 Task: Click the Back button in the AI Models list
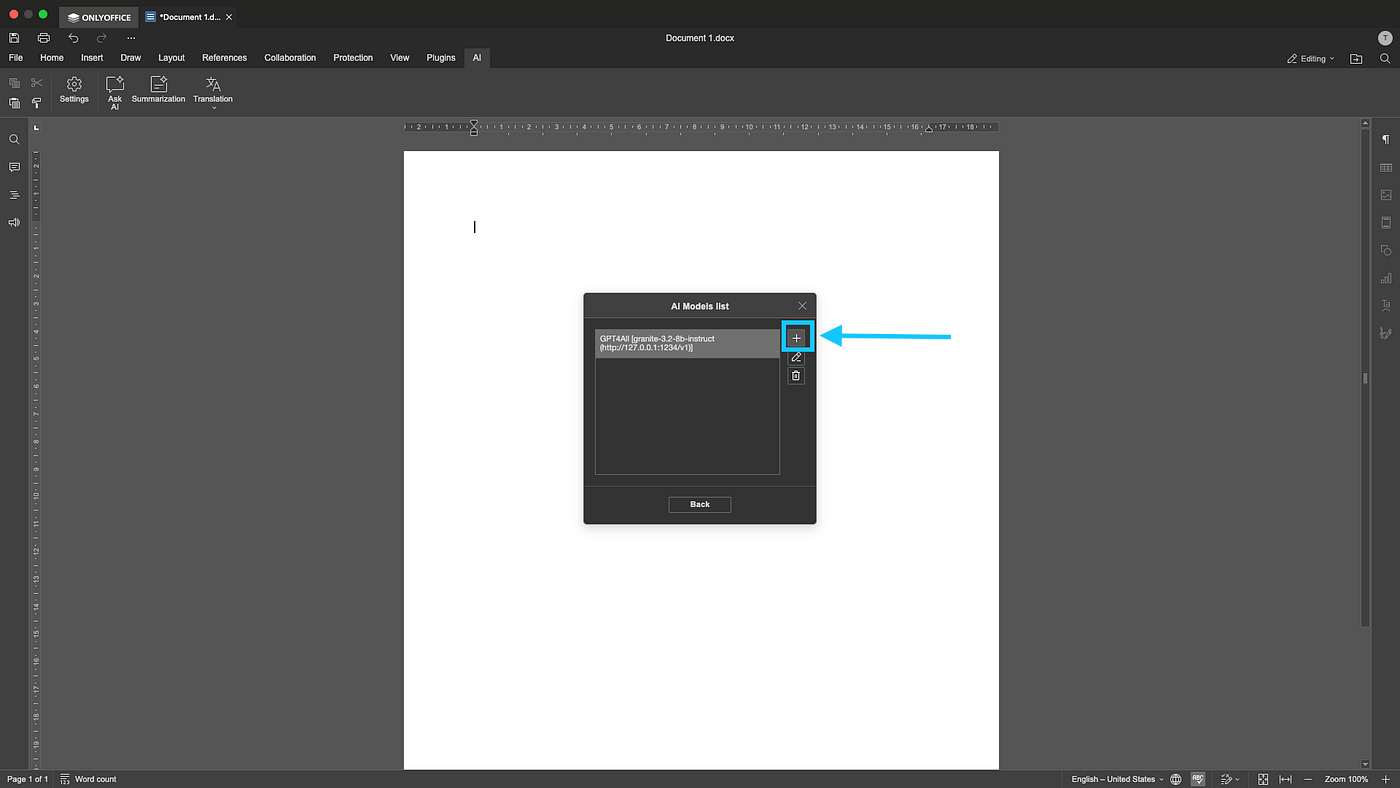pos(700,504)
